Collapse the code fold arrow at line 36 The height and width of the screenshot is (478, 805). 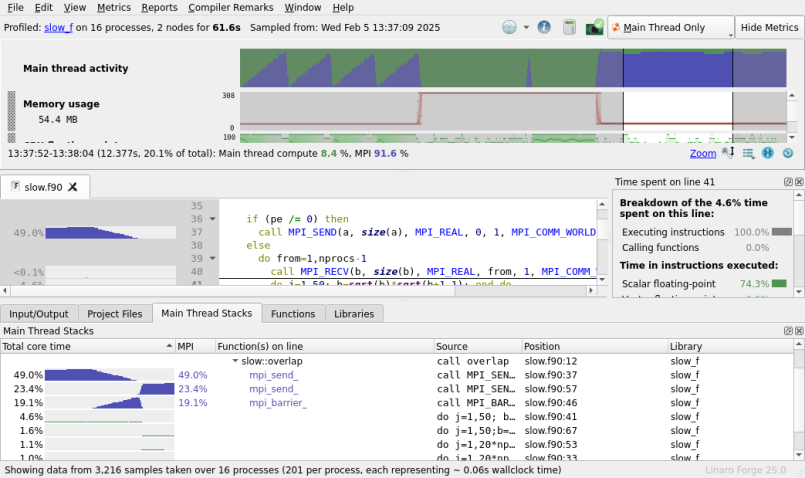(x=213, y=219)
